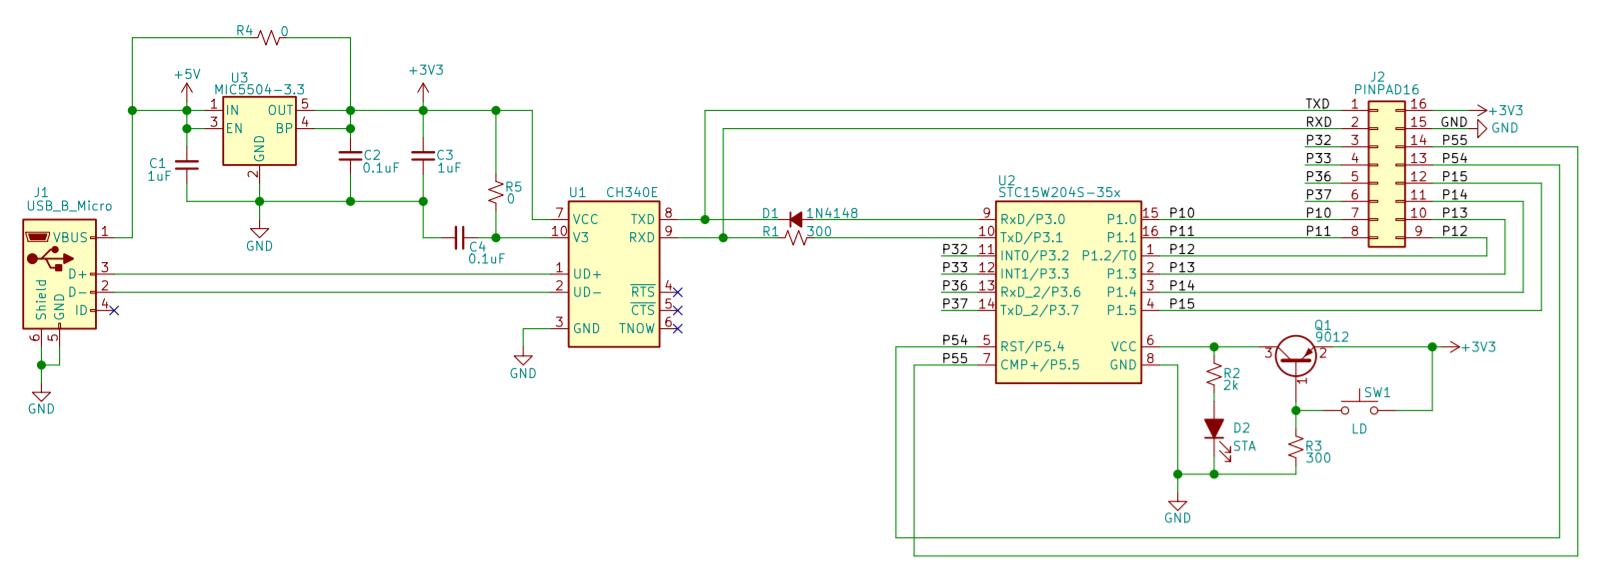The height and width of the screenshot is (586, 1608).
Task: Click the P54 net label at J2 pin 13
Action: (x=1455, y=158)
